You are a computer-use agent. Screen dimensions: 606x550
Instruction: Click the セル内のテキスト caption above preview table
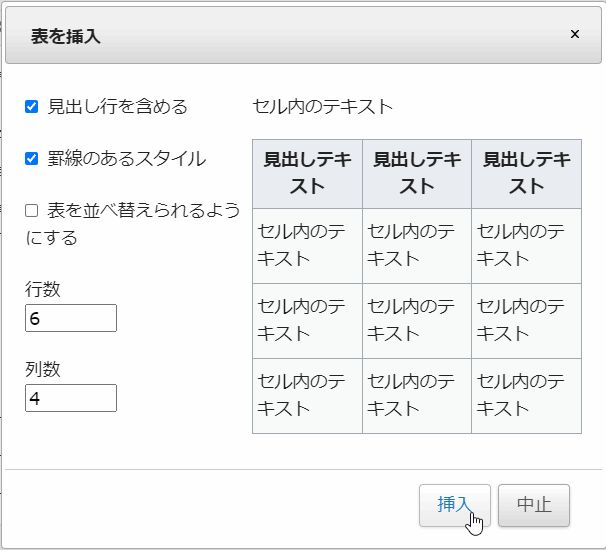click(323, 106)
